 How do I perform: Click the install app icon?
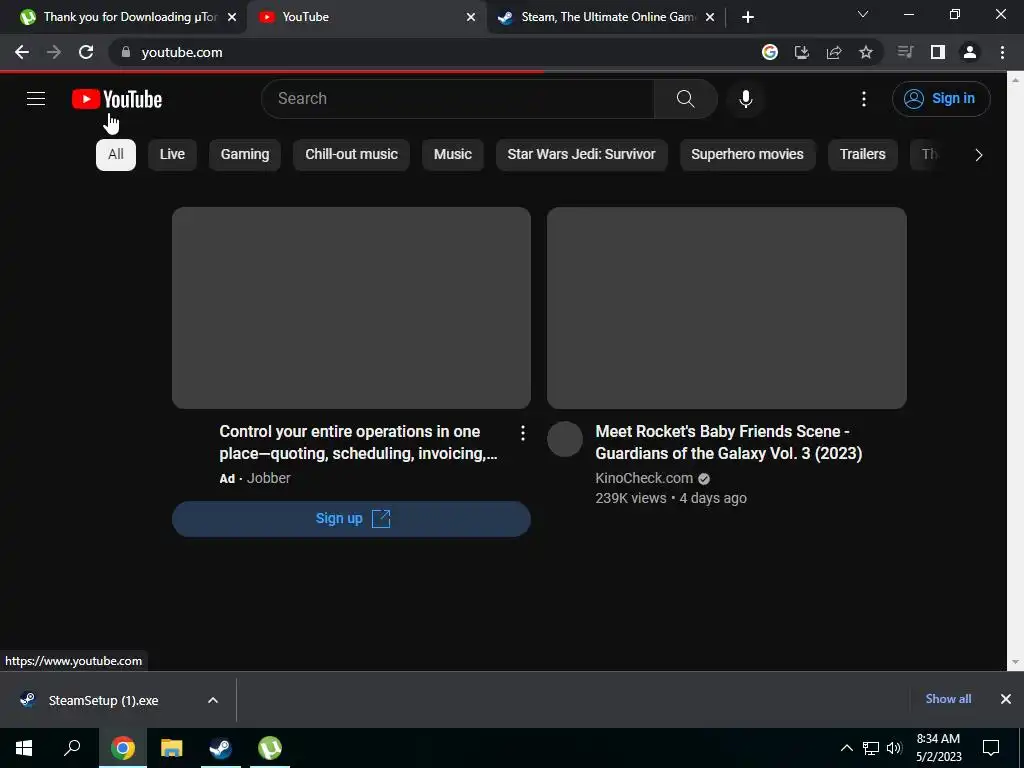(802, 52)
